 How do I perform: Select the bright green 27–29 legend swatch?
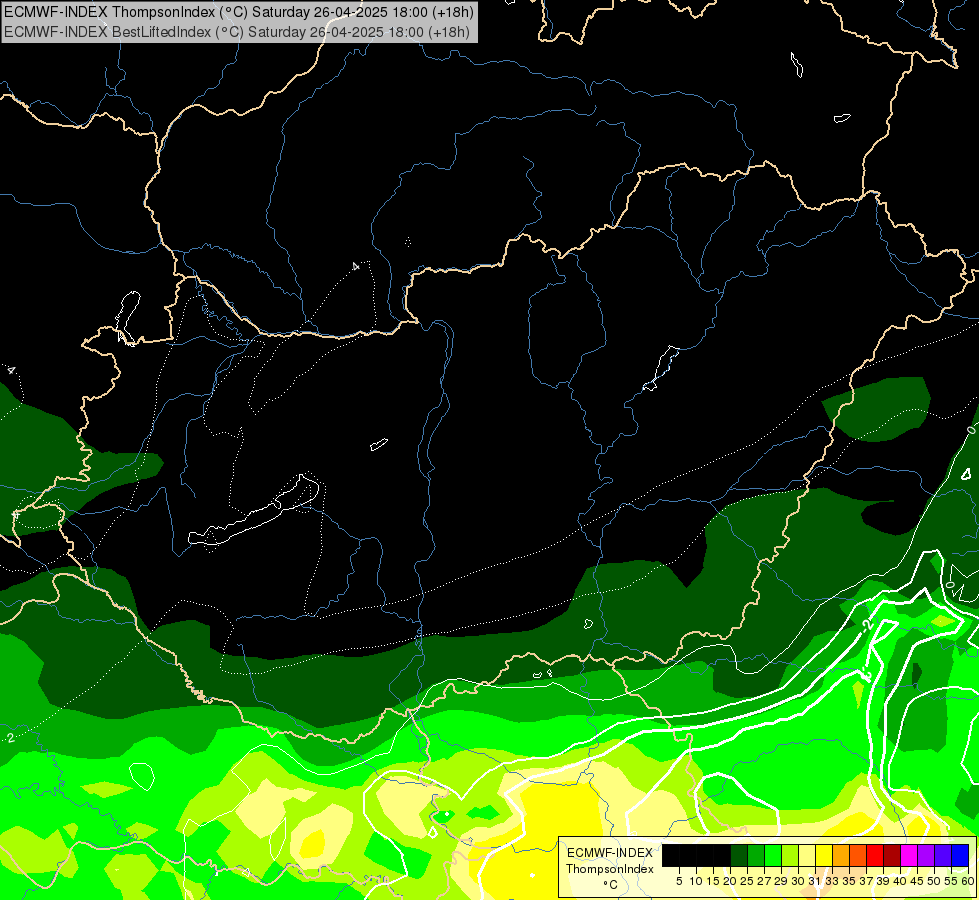(773, 855)
